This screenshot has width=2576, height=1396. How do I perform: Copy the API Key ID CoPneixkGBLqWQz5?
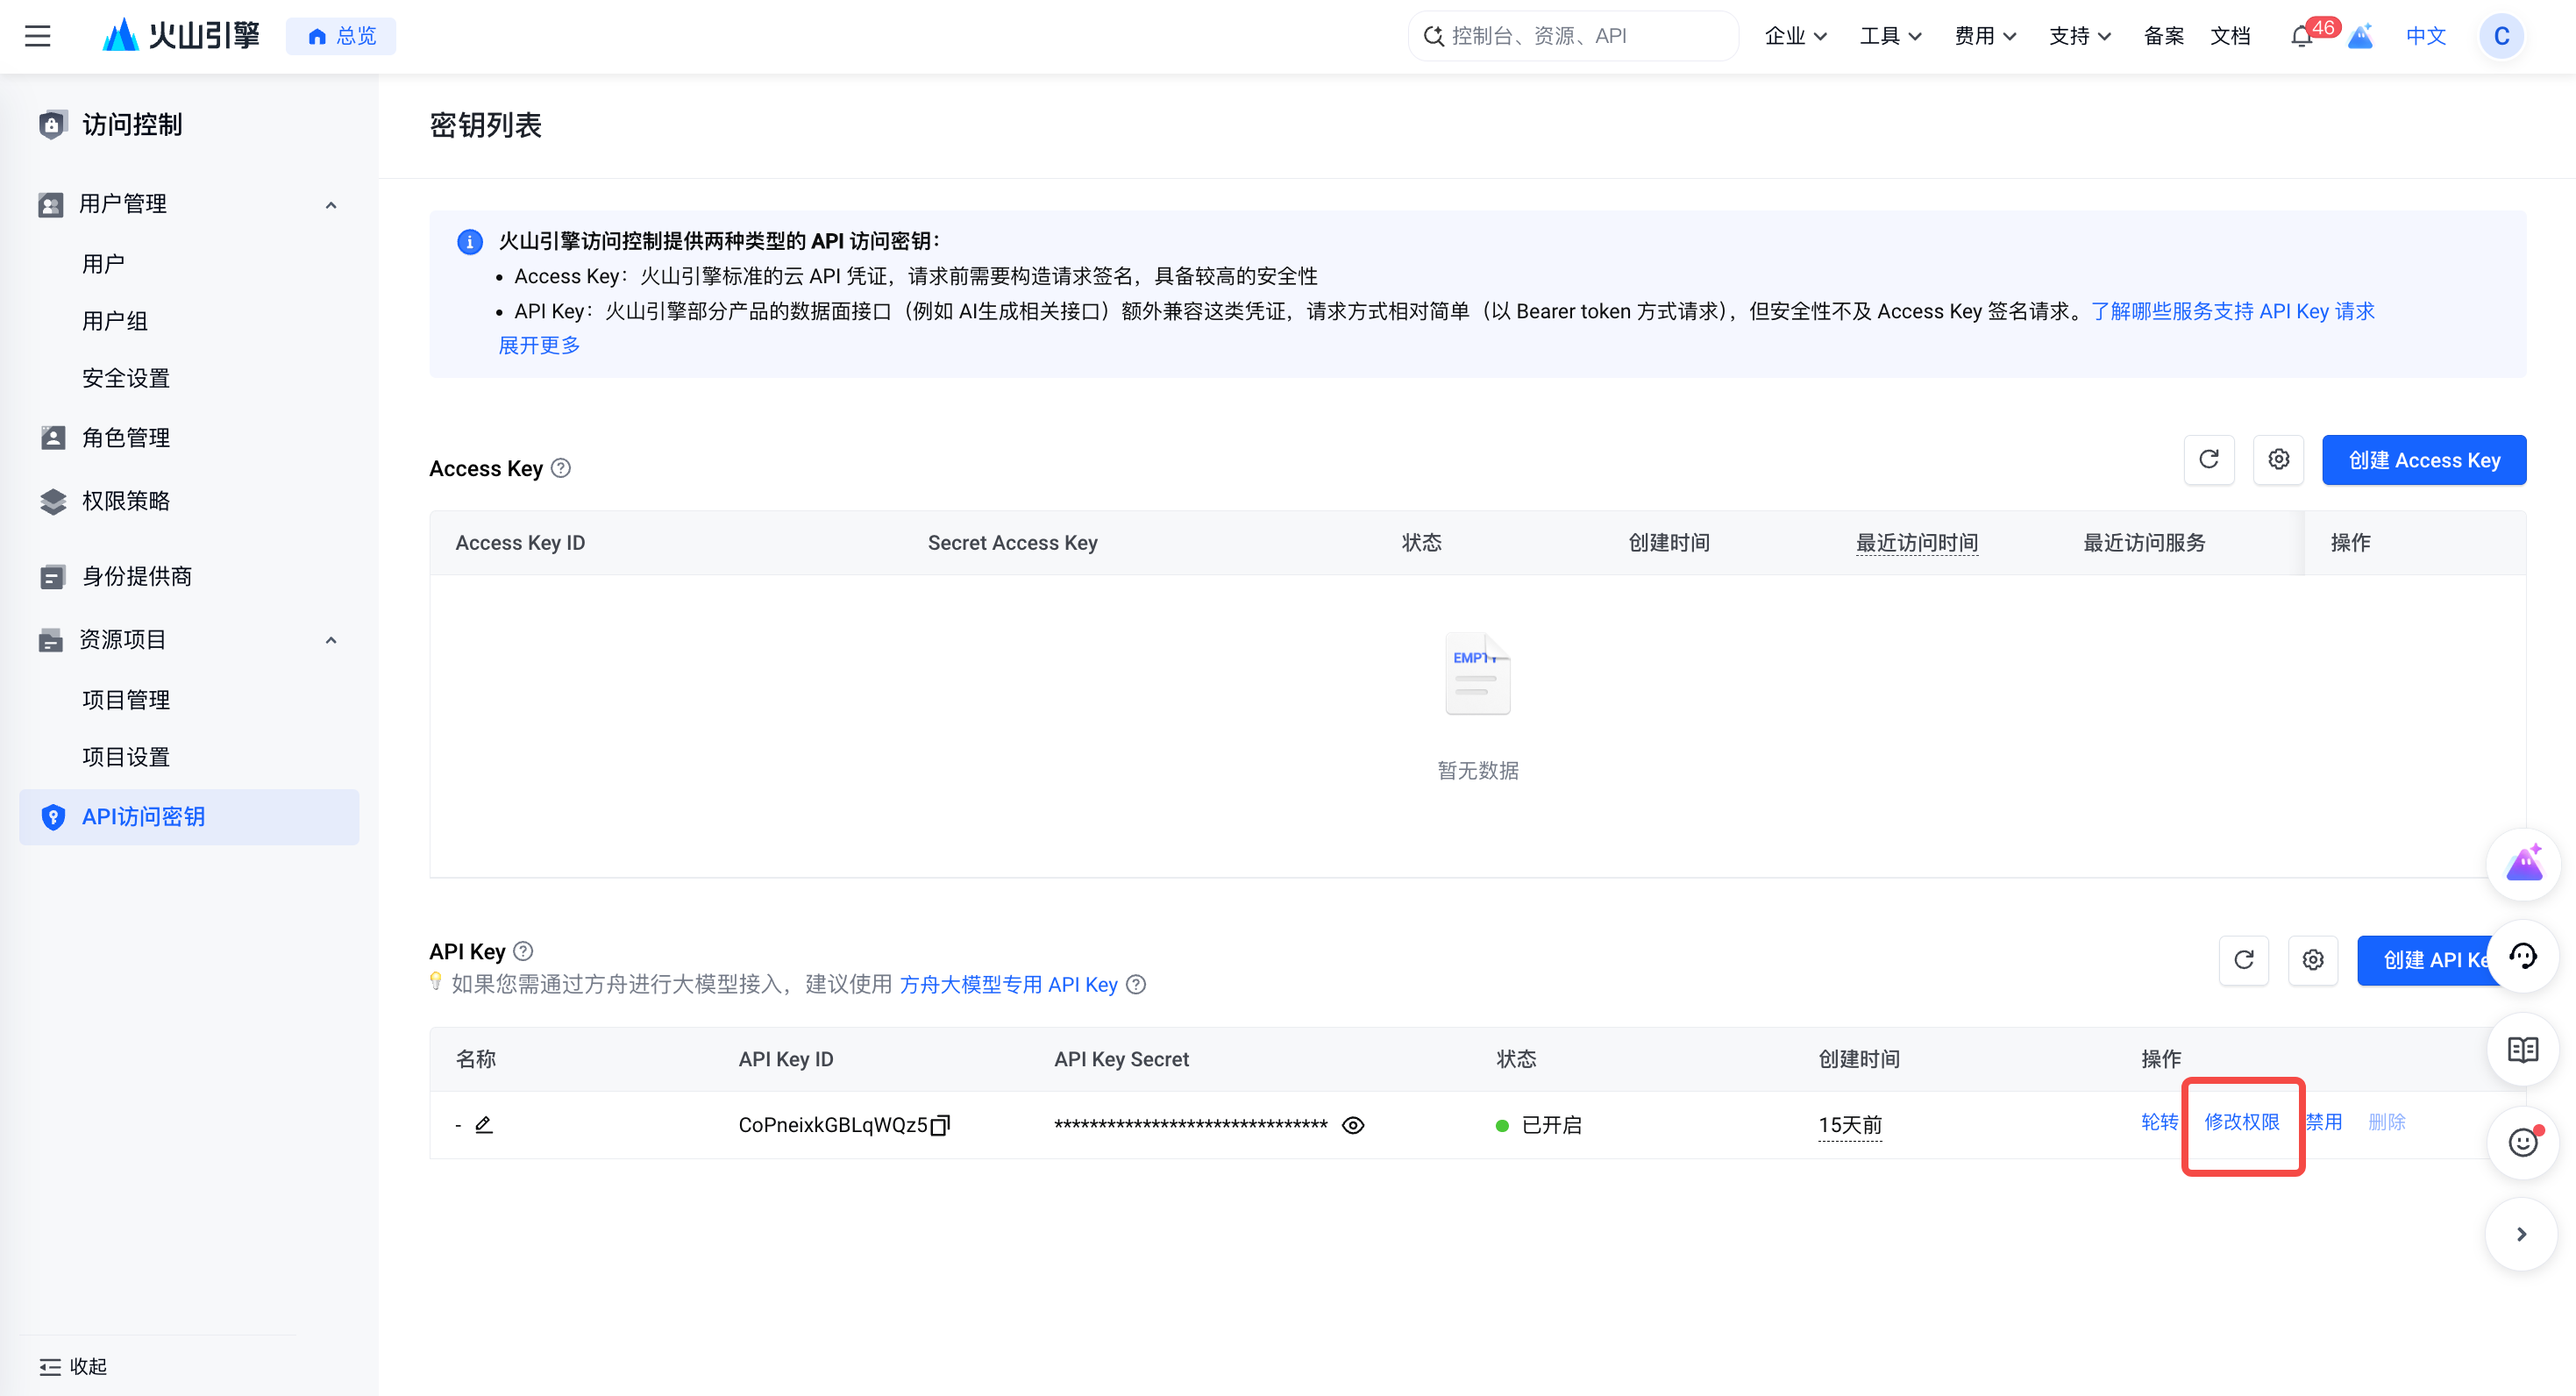coord(940,1125)
